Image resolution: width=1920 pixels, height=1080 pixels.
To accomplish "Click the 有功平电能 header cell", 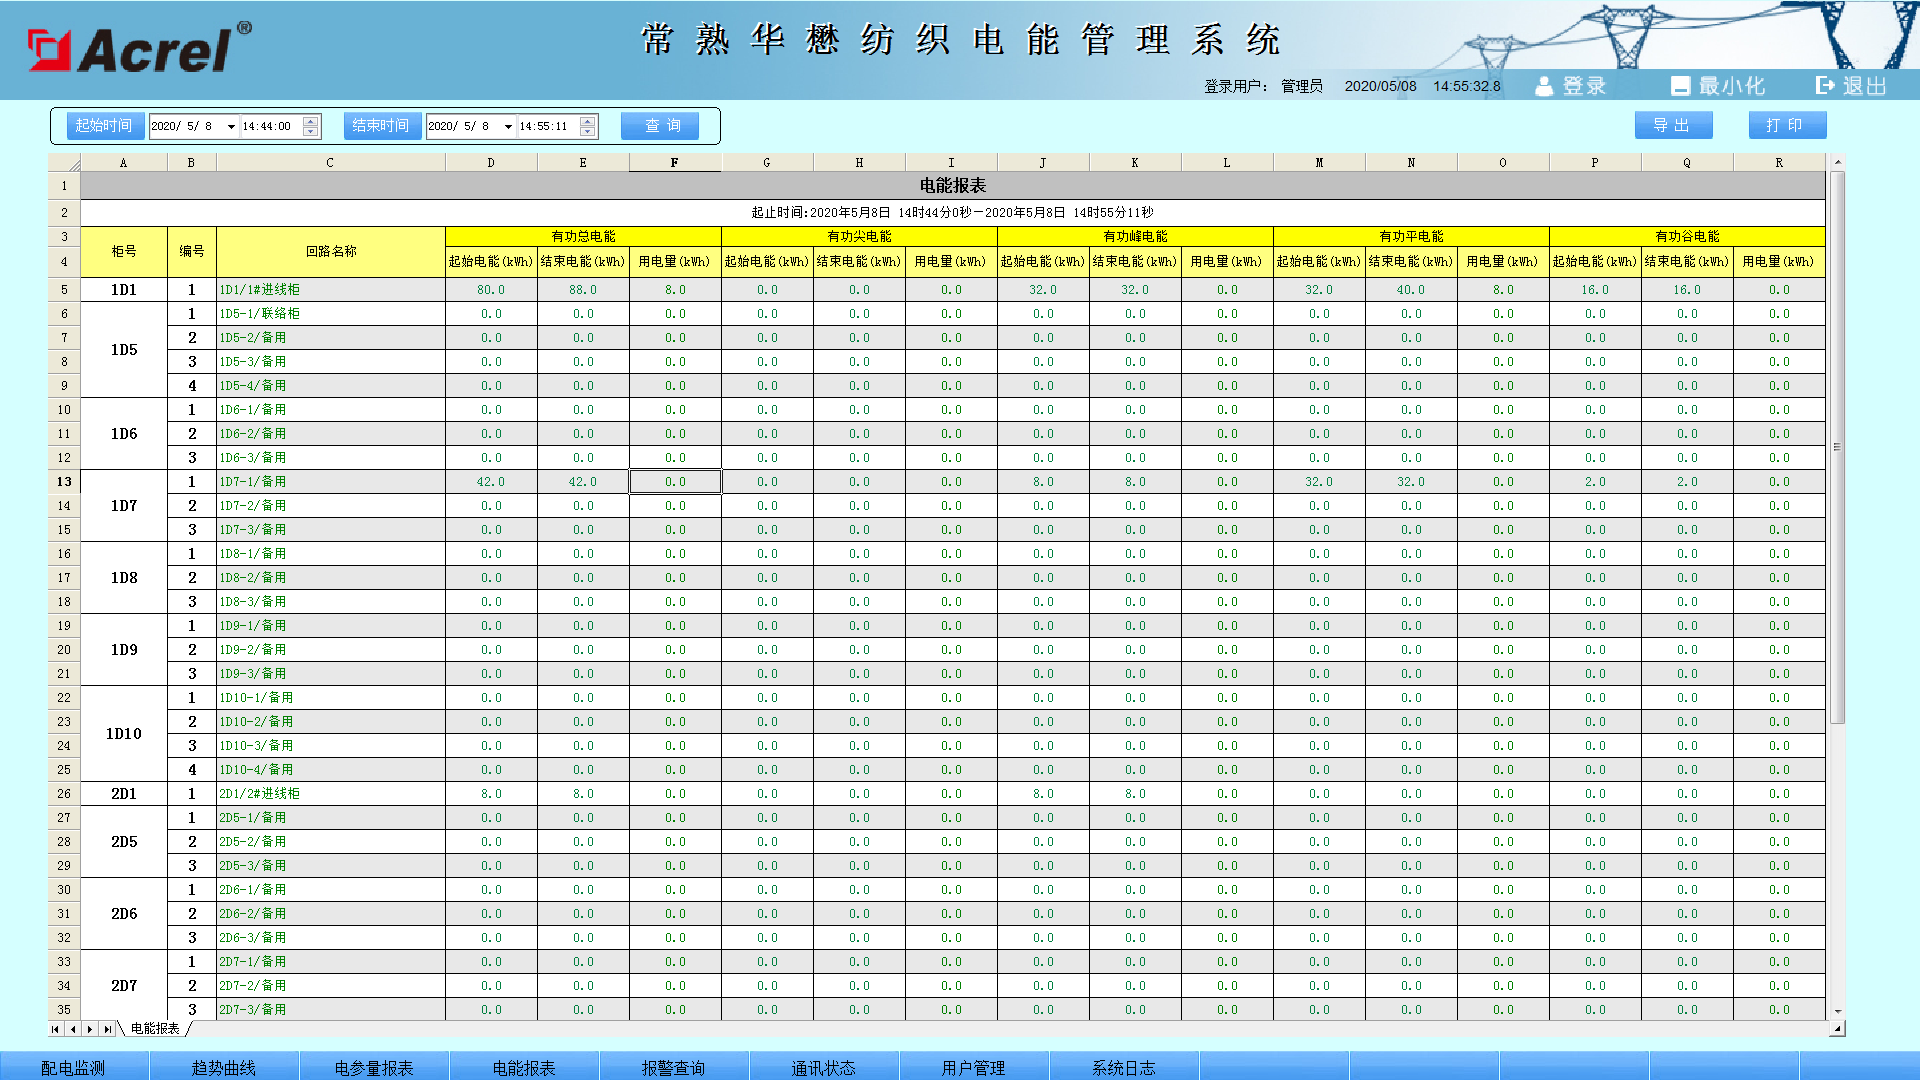I will coord(1411,237).
